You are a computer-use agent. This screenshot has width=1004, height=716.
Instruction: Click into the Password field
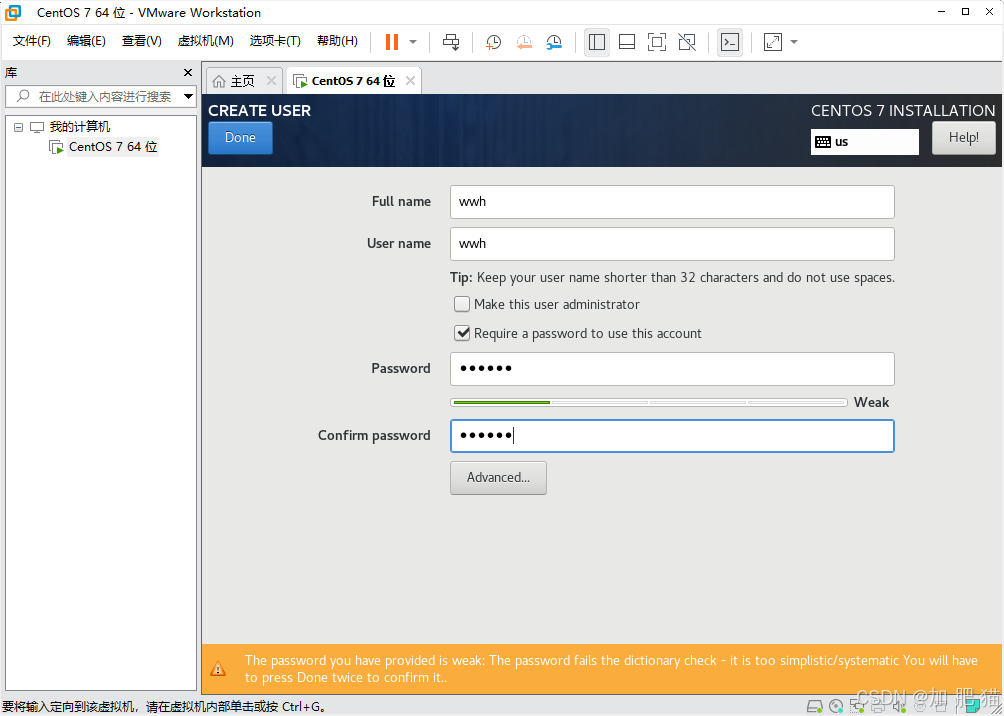click(x=672, y=369)
